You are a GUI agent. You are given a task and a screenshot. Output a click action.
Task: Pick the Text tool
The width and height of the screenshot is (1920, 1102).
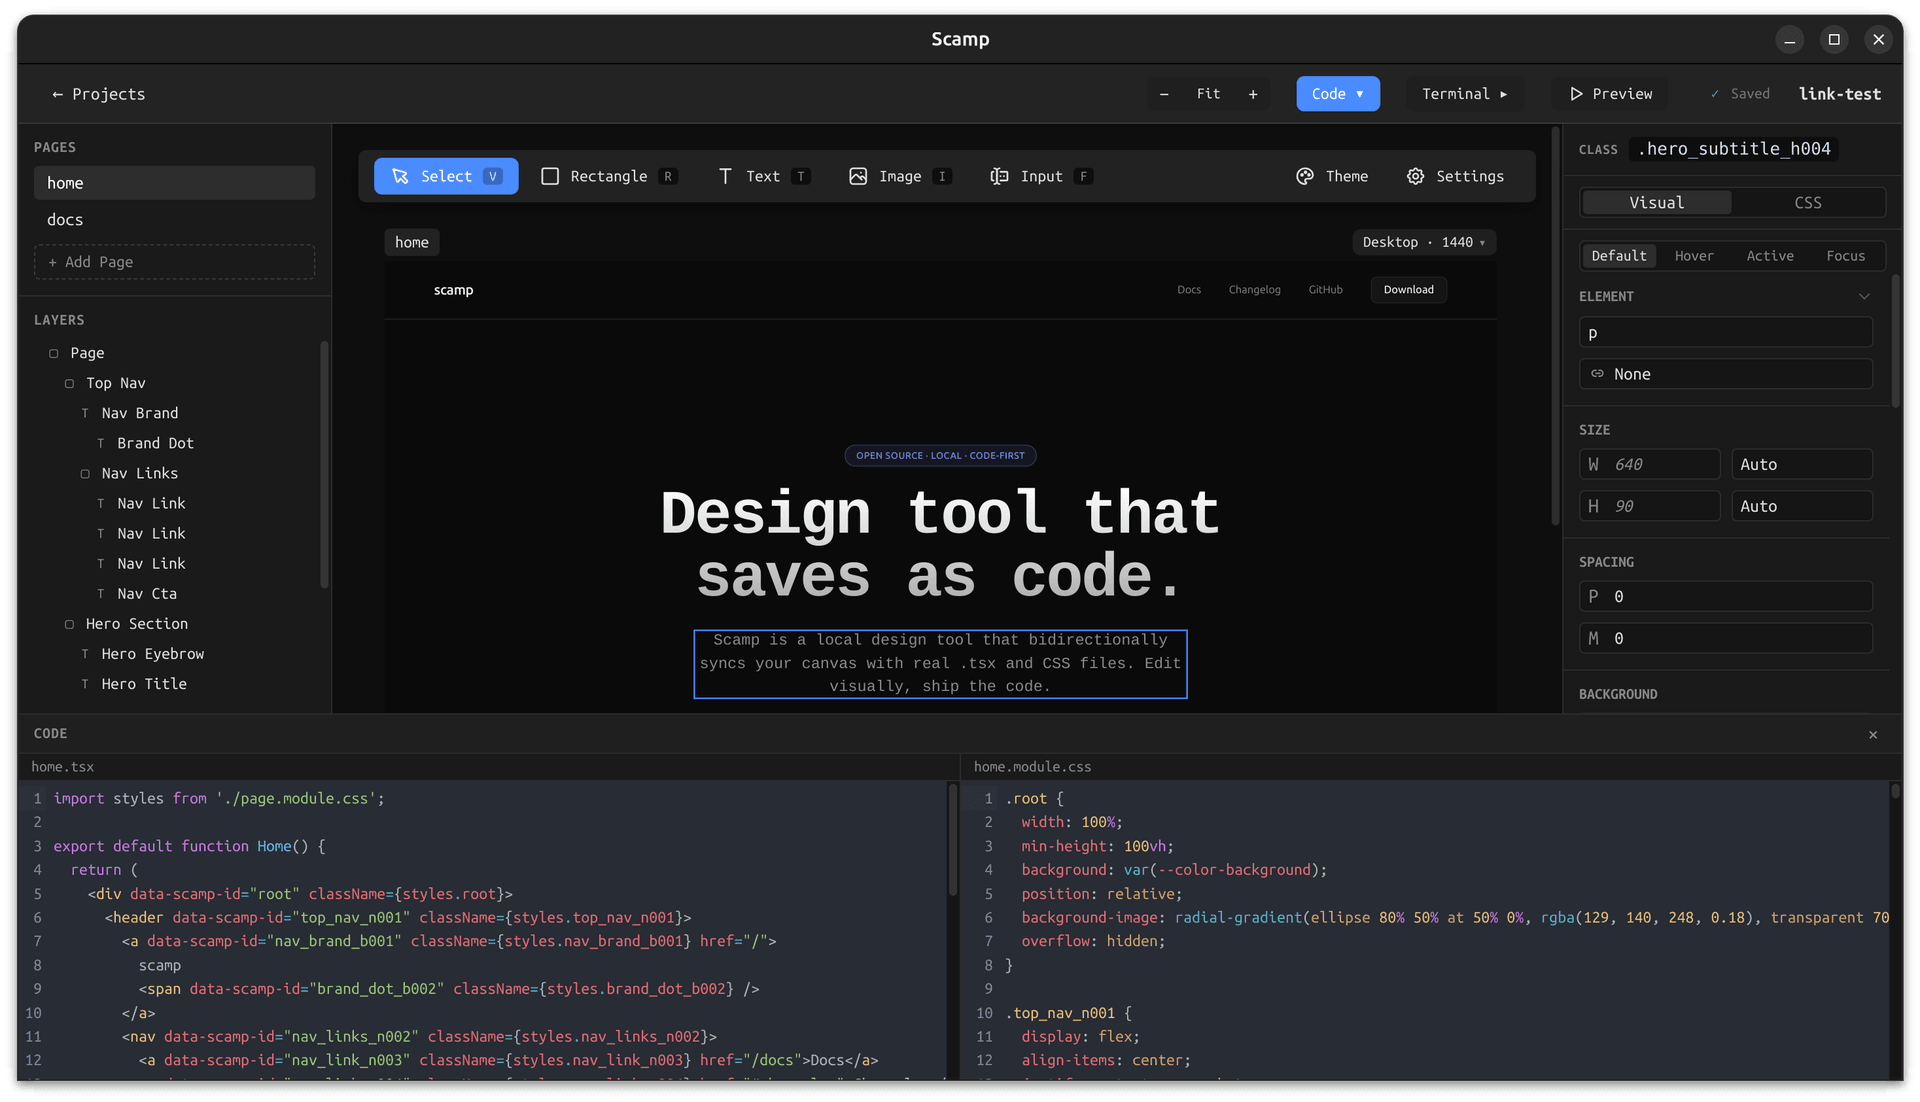[x=763, y=176]
